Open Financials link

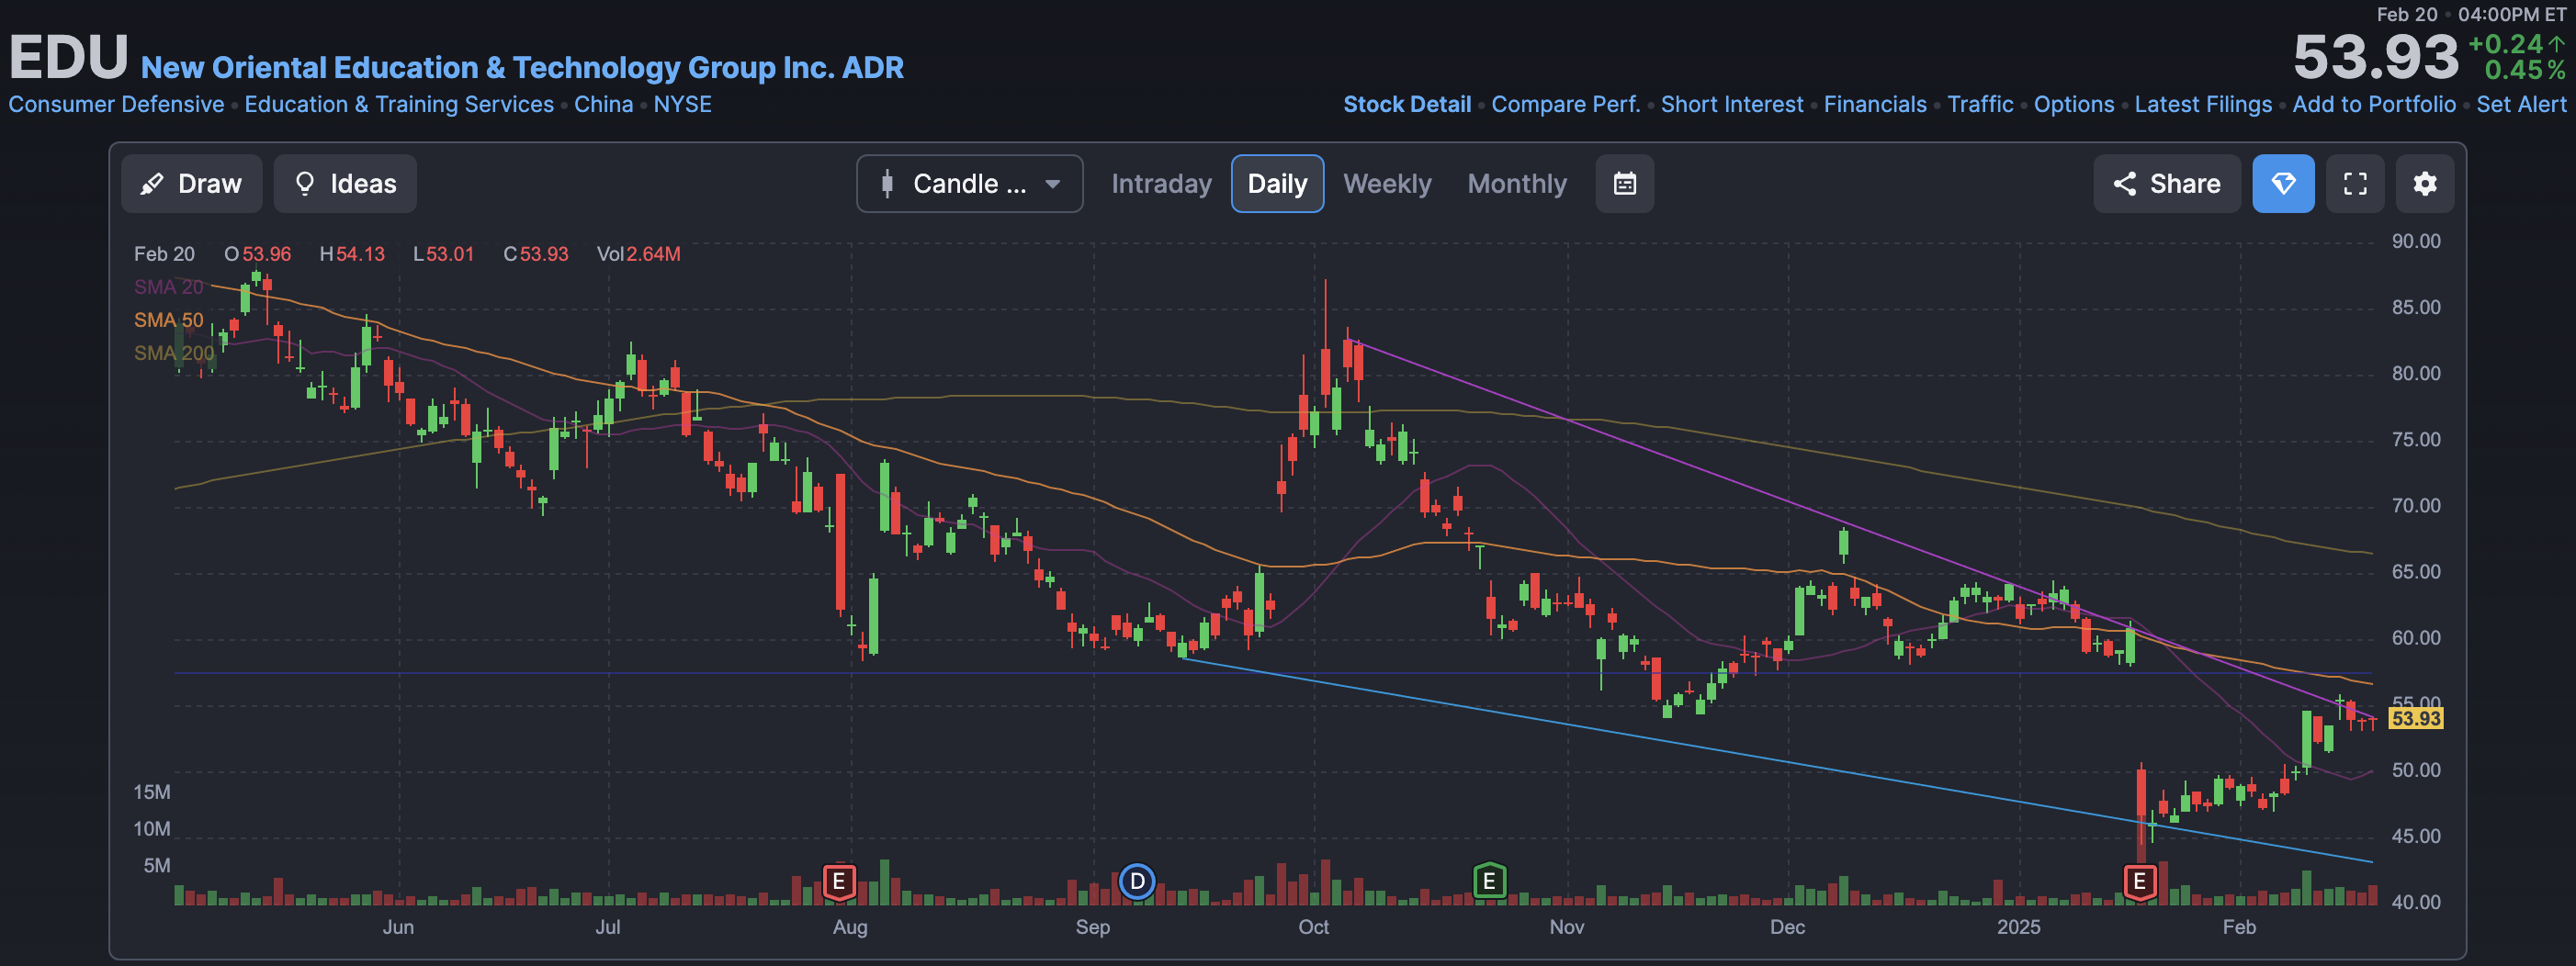tap(1874, 104)
